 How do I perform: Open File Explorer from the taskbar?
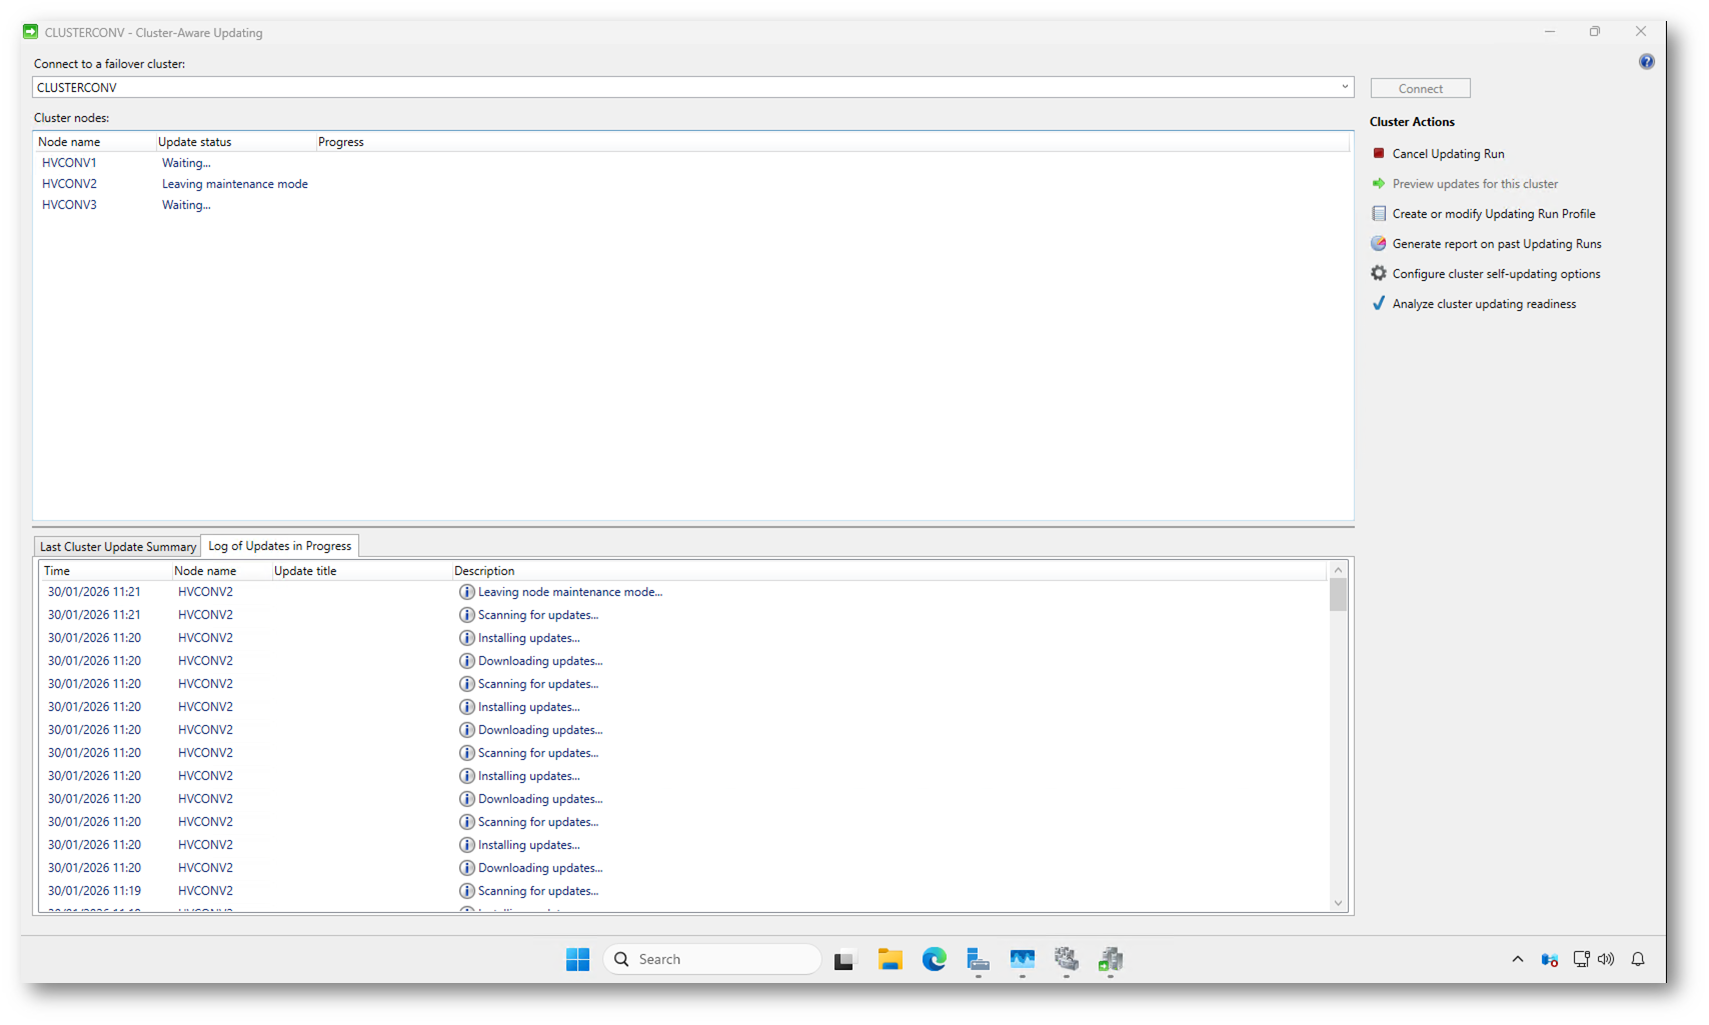click(x=890, y=959)
